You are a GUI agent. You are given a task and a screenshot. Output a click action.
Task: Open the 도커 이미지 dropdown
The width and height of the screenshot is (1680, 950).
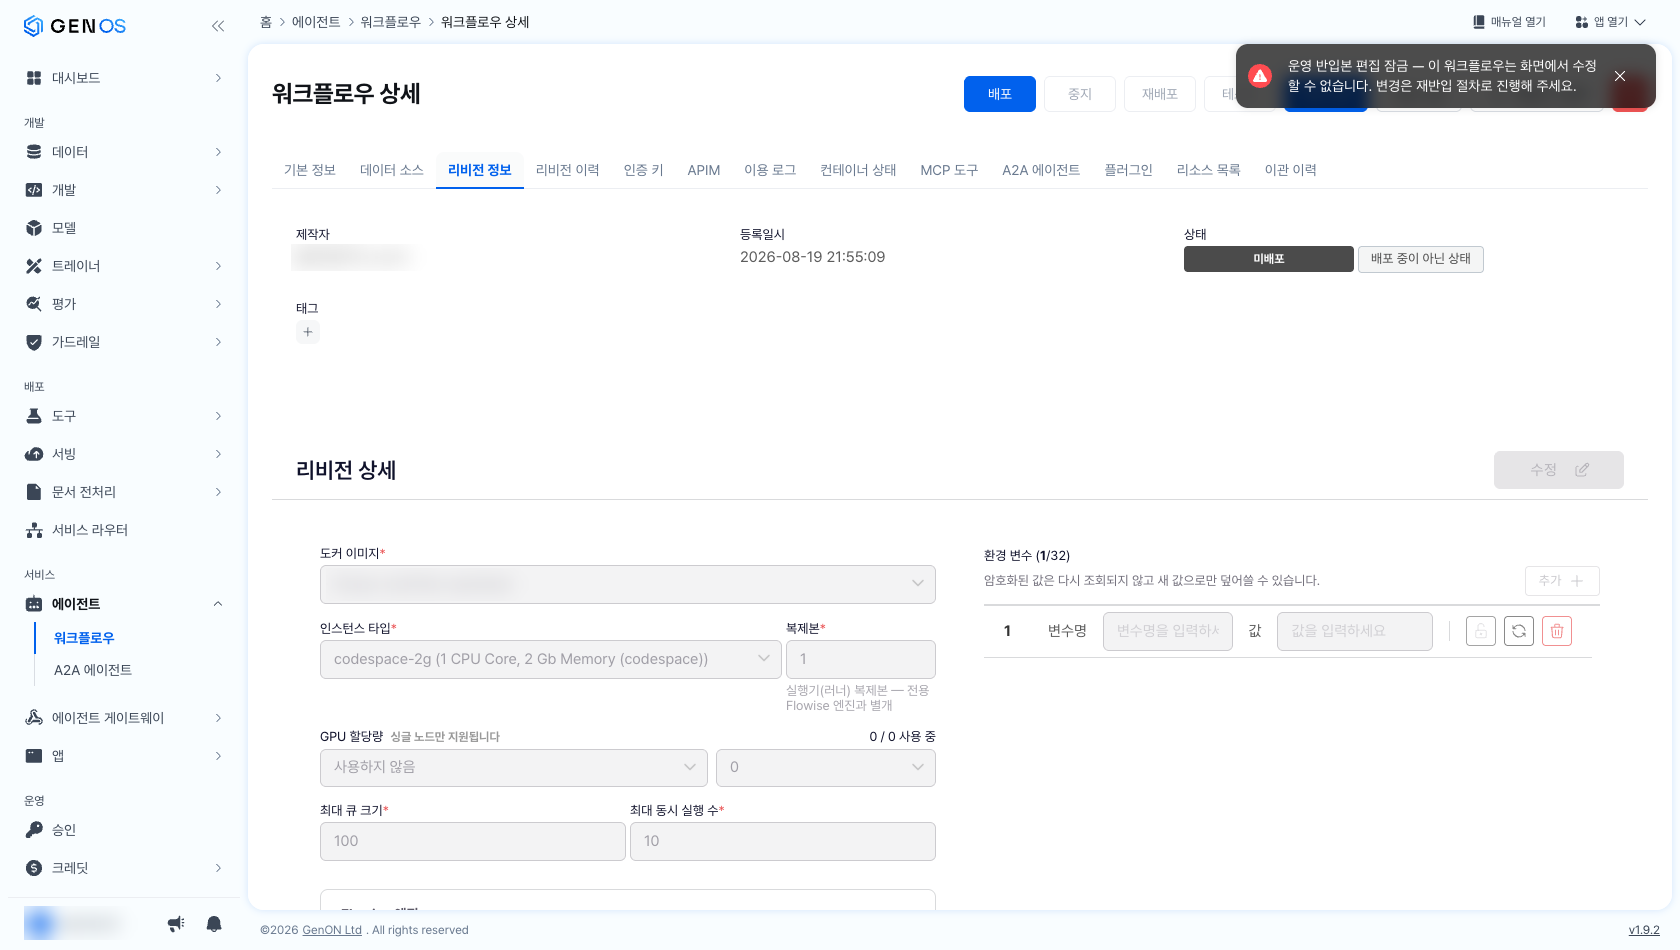[628, 584]
